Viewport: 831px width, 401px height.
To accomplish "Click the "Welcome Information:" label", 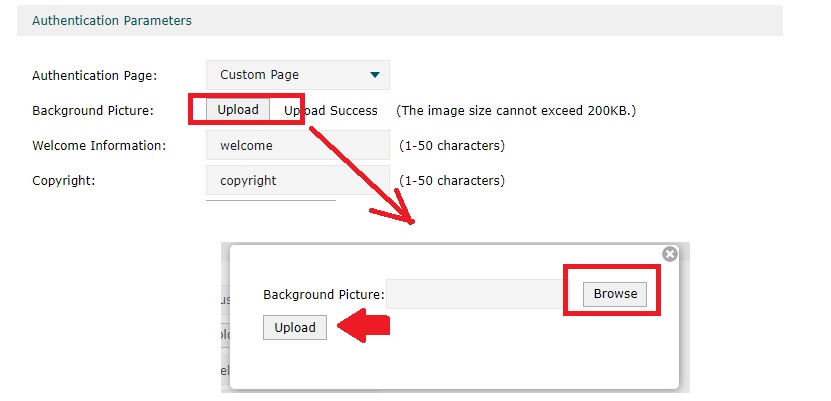I will click(x=98, y=145).
